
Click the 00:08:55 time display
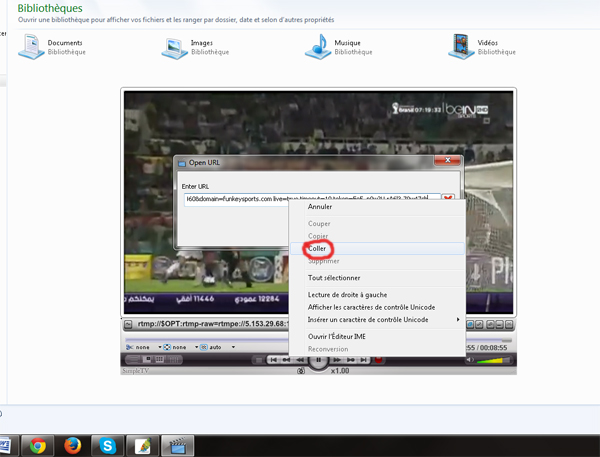[494, 348]
